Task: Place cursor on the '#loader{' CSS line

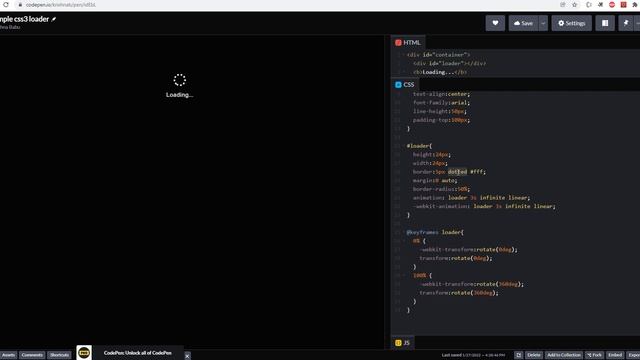Action: pyautogui.click(x=419, y=146)
